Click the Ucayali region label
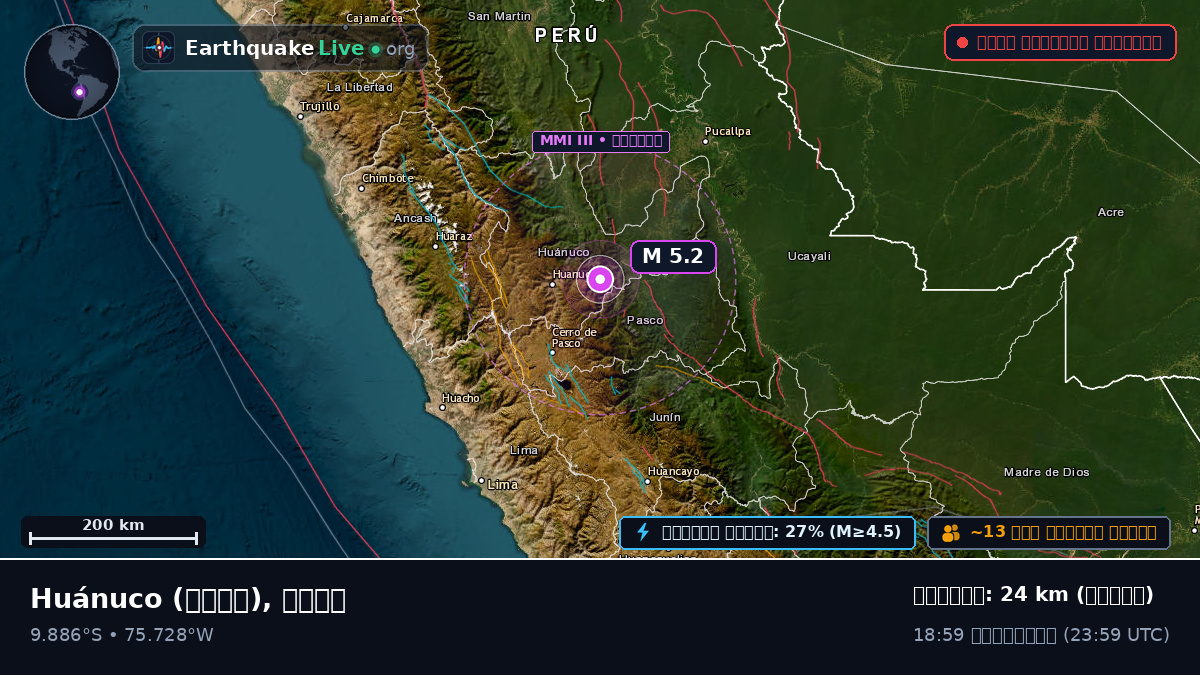This screenshot has width=1200, height=675. tap(809, 256)
